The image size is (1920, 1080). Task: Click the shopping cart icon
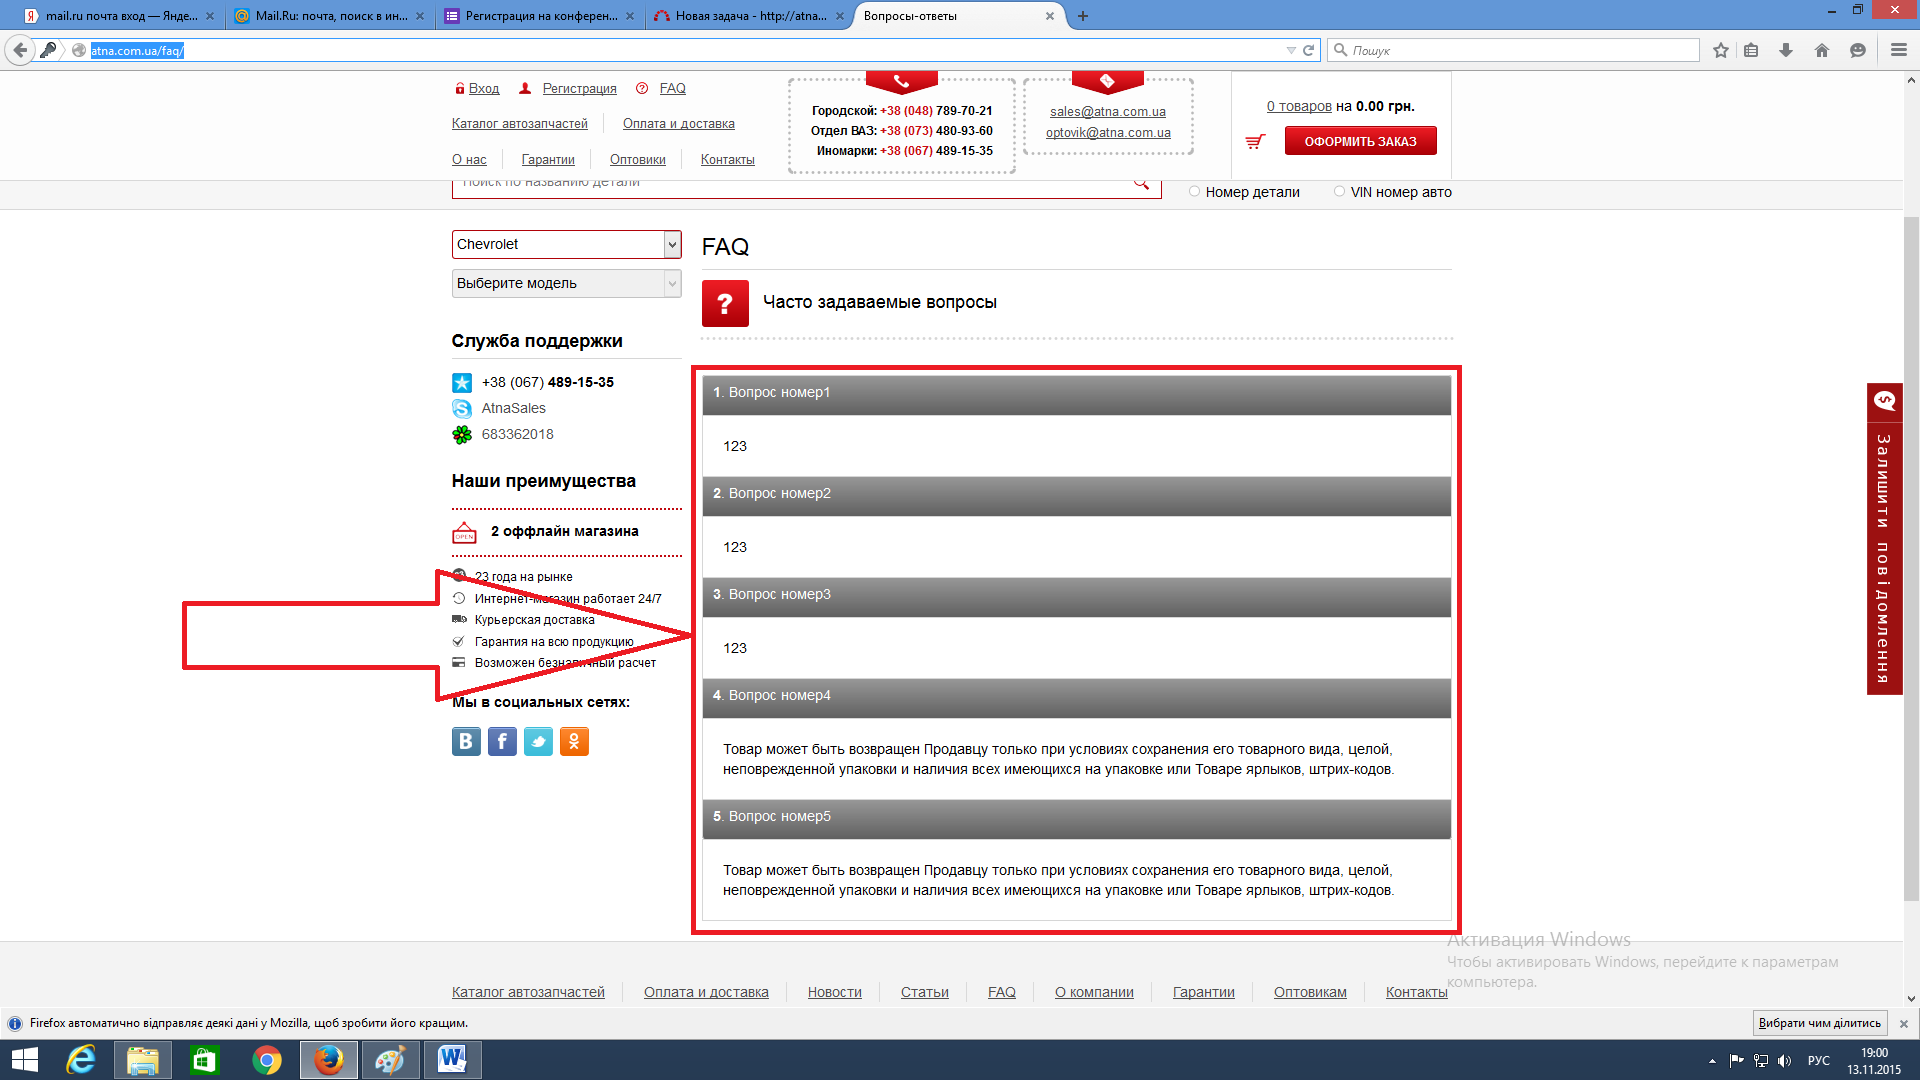pyautogui.click(x=1255, y=142)
